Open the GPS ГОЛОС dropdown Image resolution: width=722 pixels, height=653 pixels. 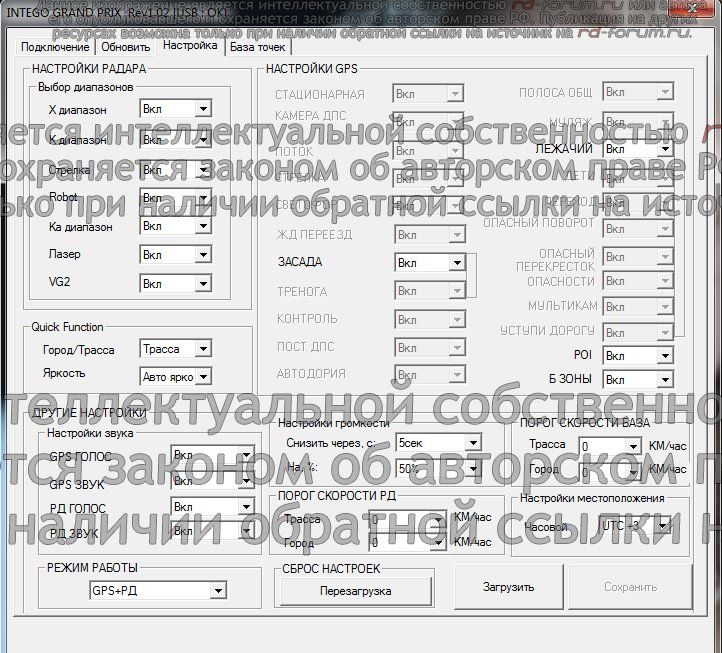tap(213, 455)
